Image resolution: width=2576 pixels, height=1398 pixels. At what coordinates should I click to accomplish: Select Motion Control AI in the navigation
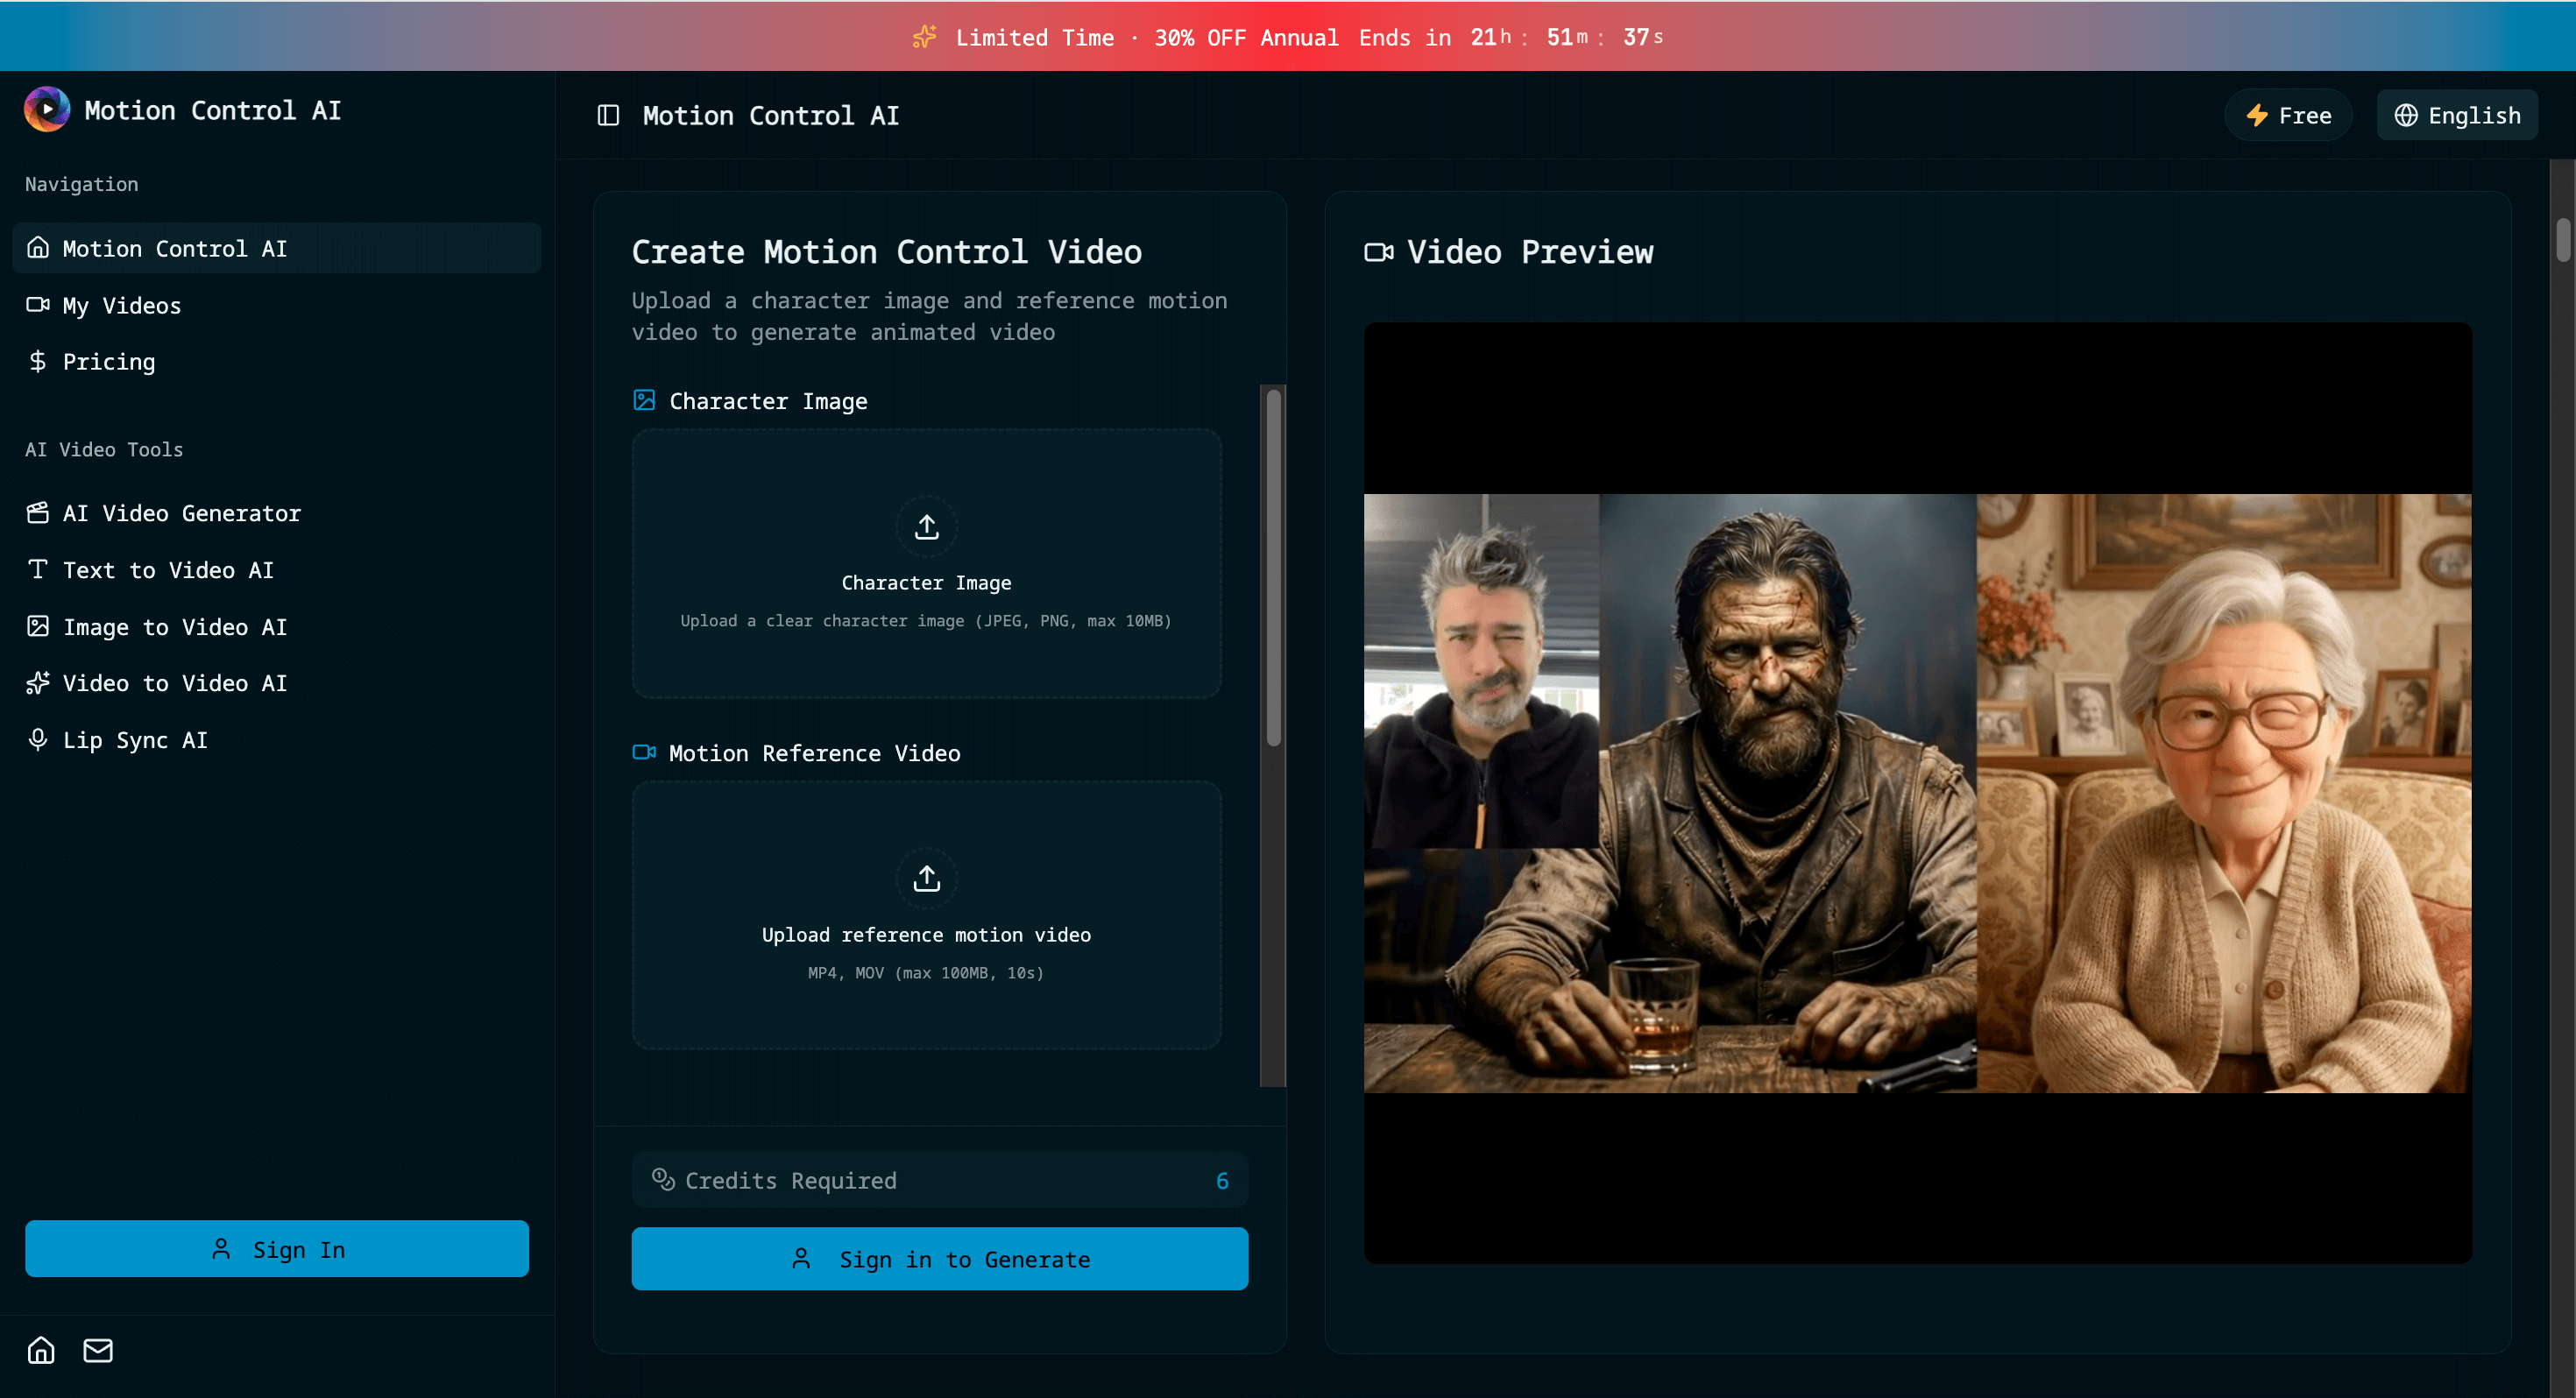tap(175, 248)
